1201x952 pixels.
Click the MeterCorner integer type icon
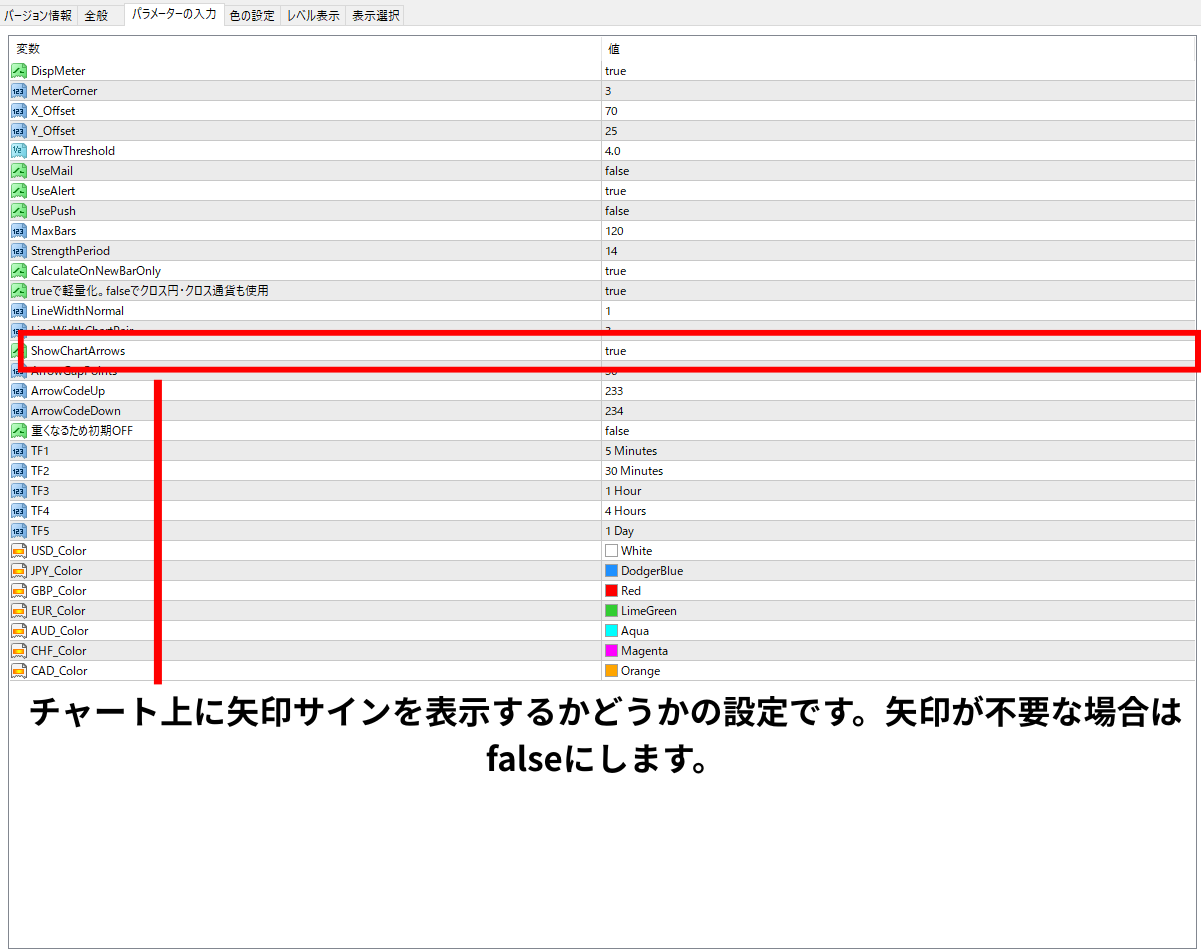pyautogui.click(x=18, y=91)
